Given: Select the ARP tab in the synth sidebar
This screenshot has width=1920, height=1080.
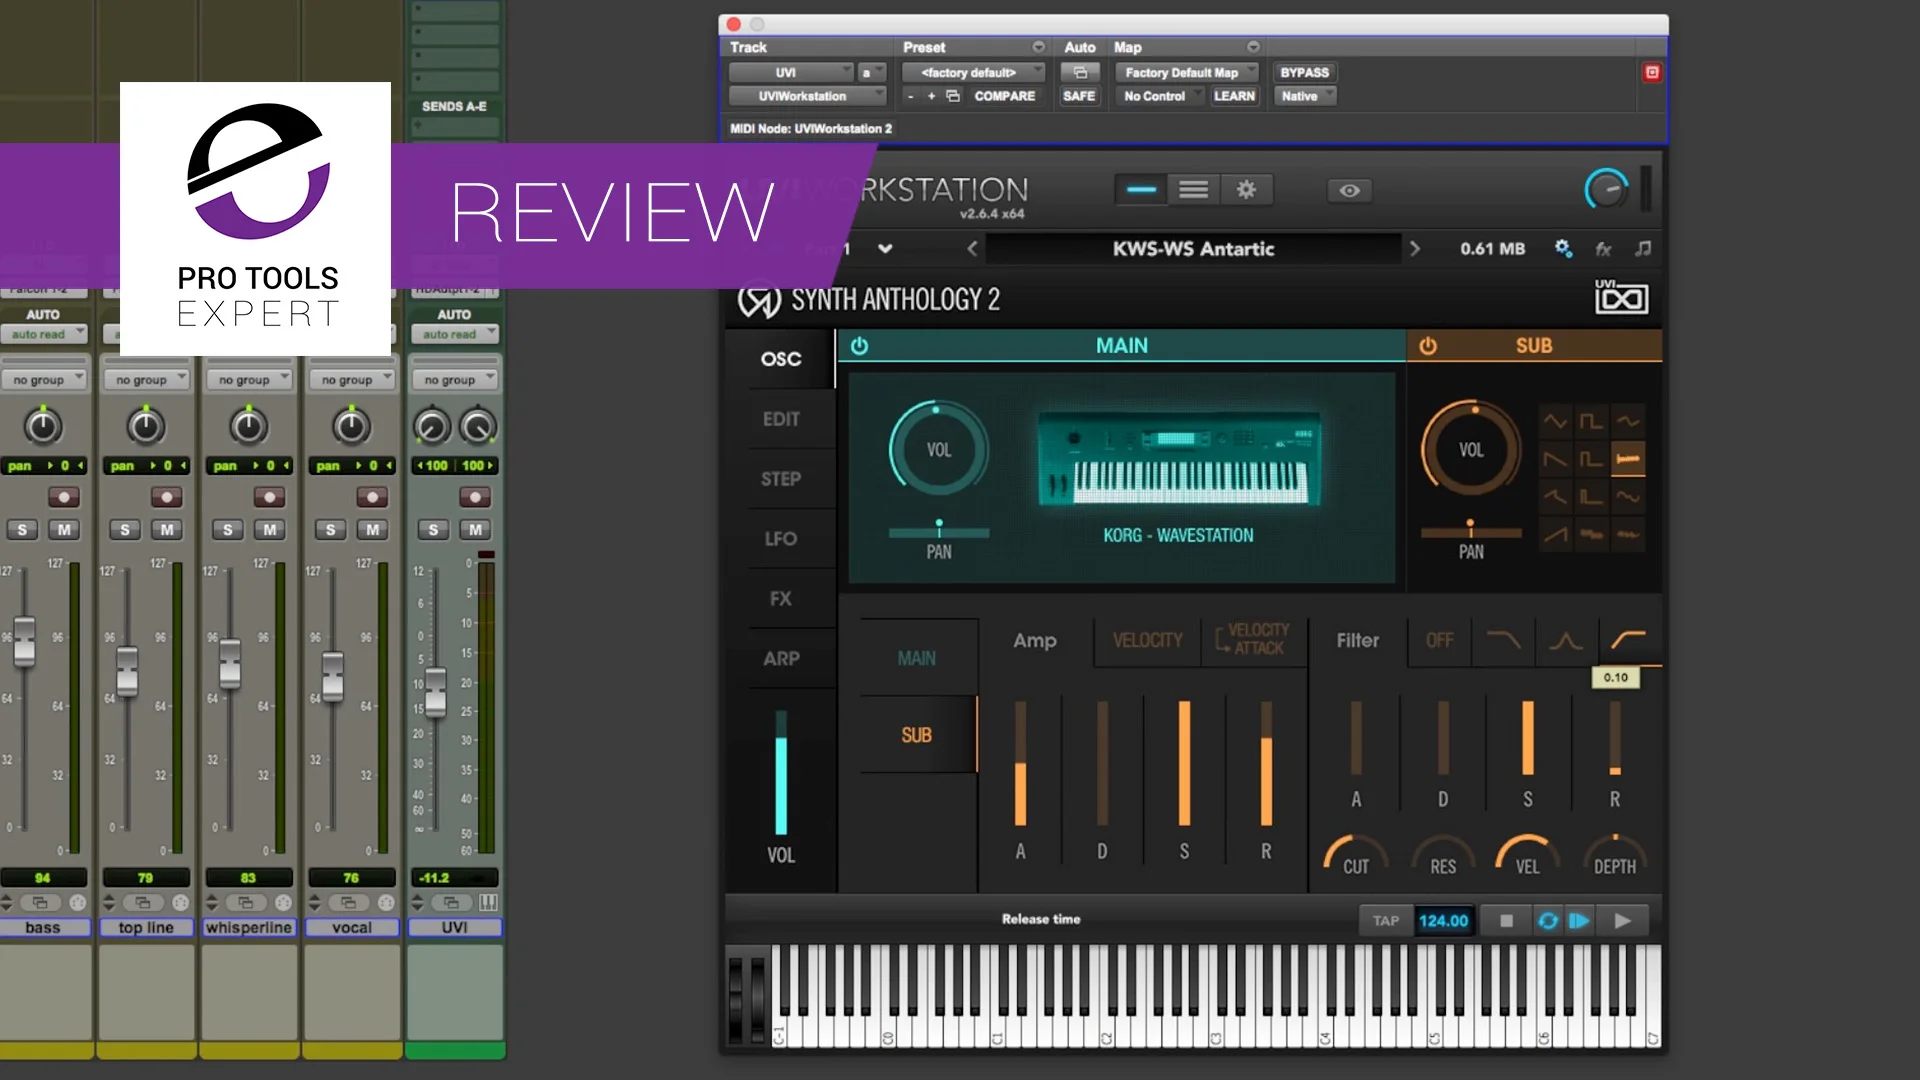Looking at the screenshot, I should [782, 658].
